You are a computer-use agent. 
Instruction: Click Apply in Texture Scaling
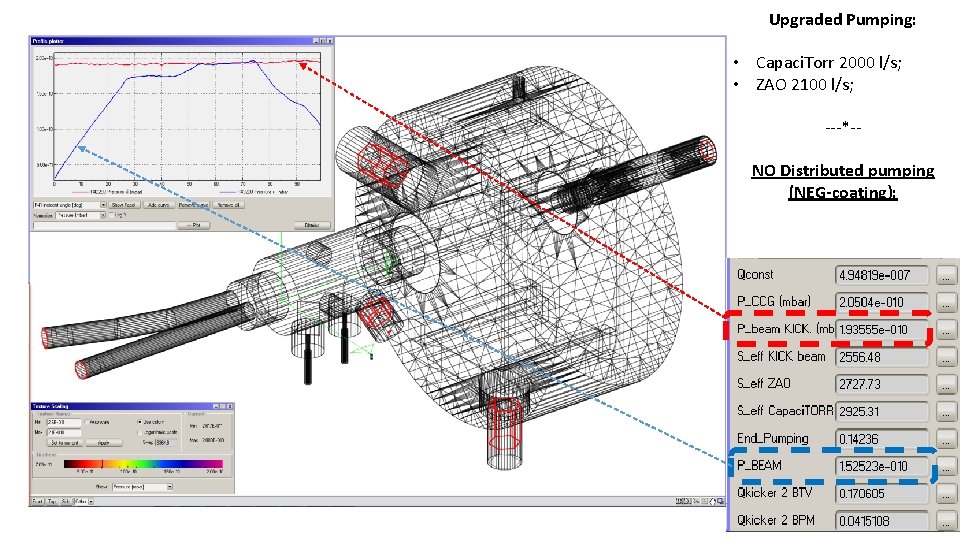(103, 443)
